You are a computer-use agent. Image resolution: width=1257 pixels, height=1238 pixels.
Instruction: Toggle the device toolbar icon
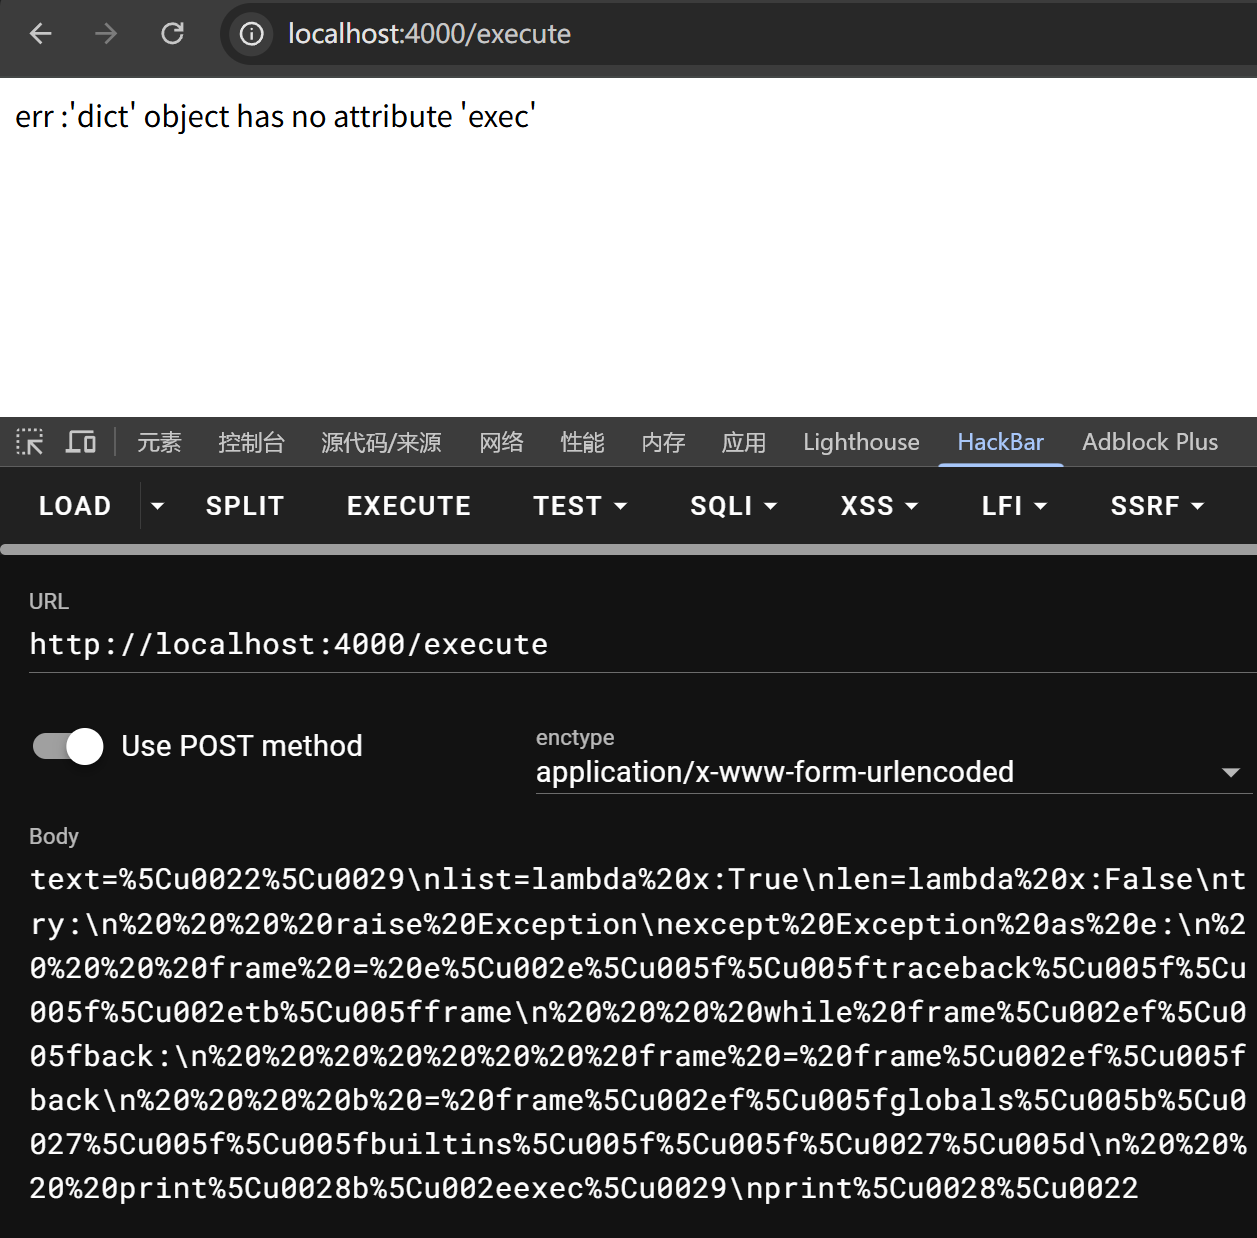click(x=81, y=442)
